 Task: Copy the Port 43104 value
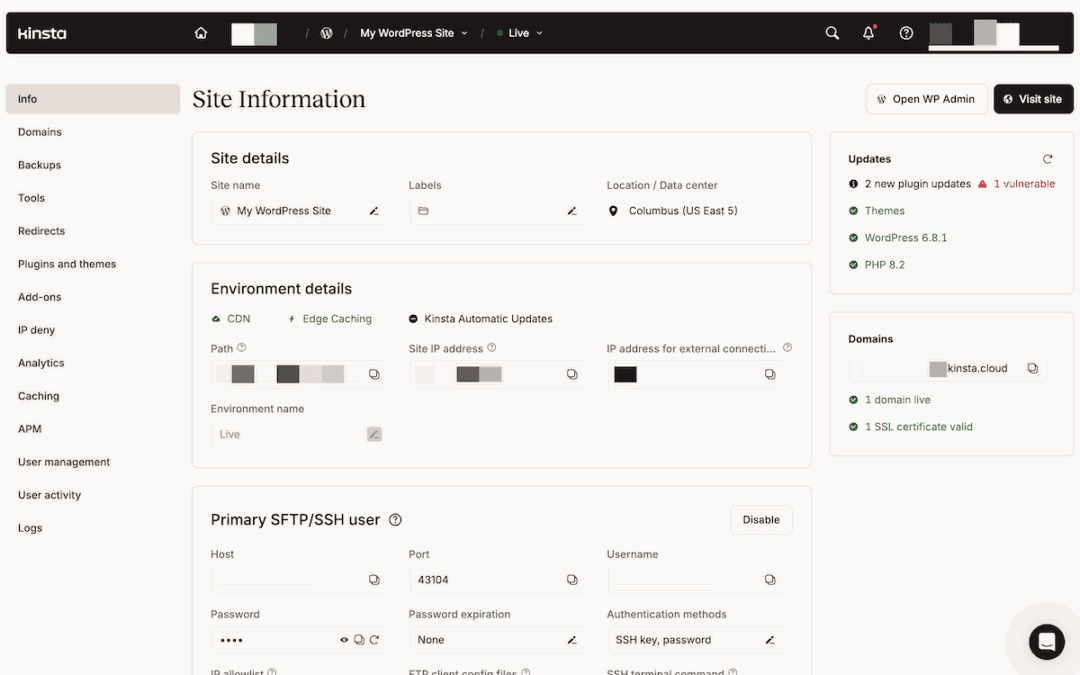(x=572, y=579)
